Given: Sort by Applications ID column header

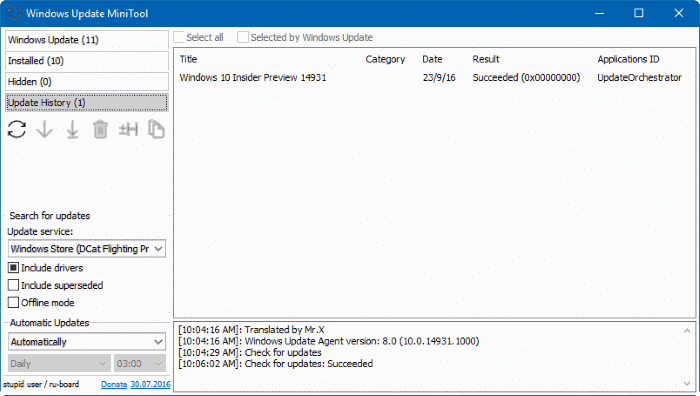Looking at the screenshot, I should 628,59.
